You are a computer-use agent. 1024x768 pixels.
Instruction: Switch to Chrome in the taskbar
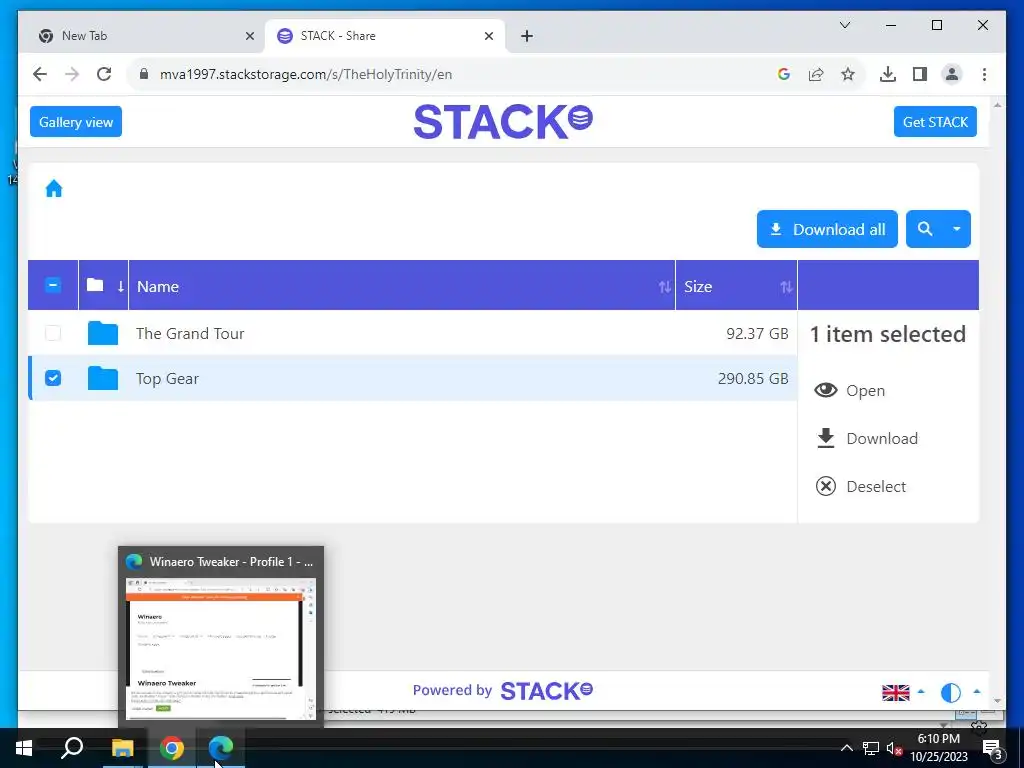pyautogui.click(x=172, y=748)
